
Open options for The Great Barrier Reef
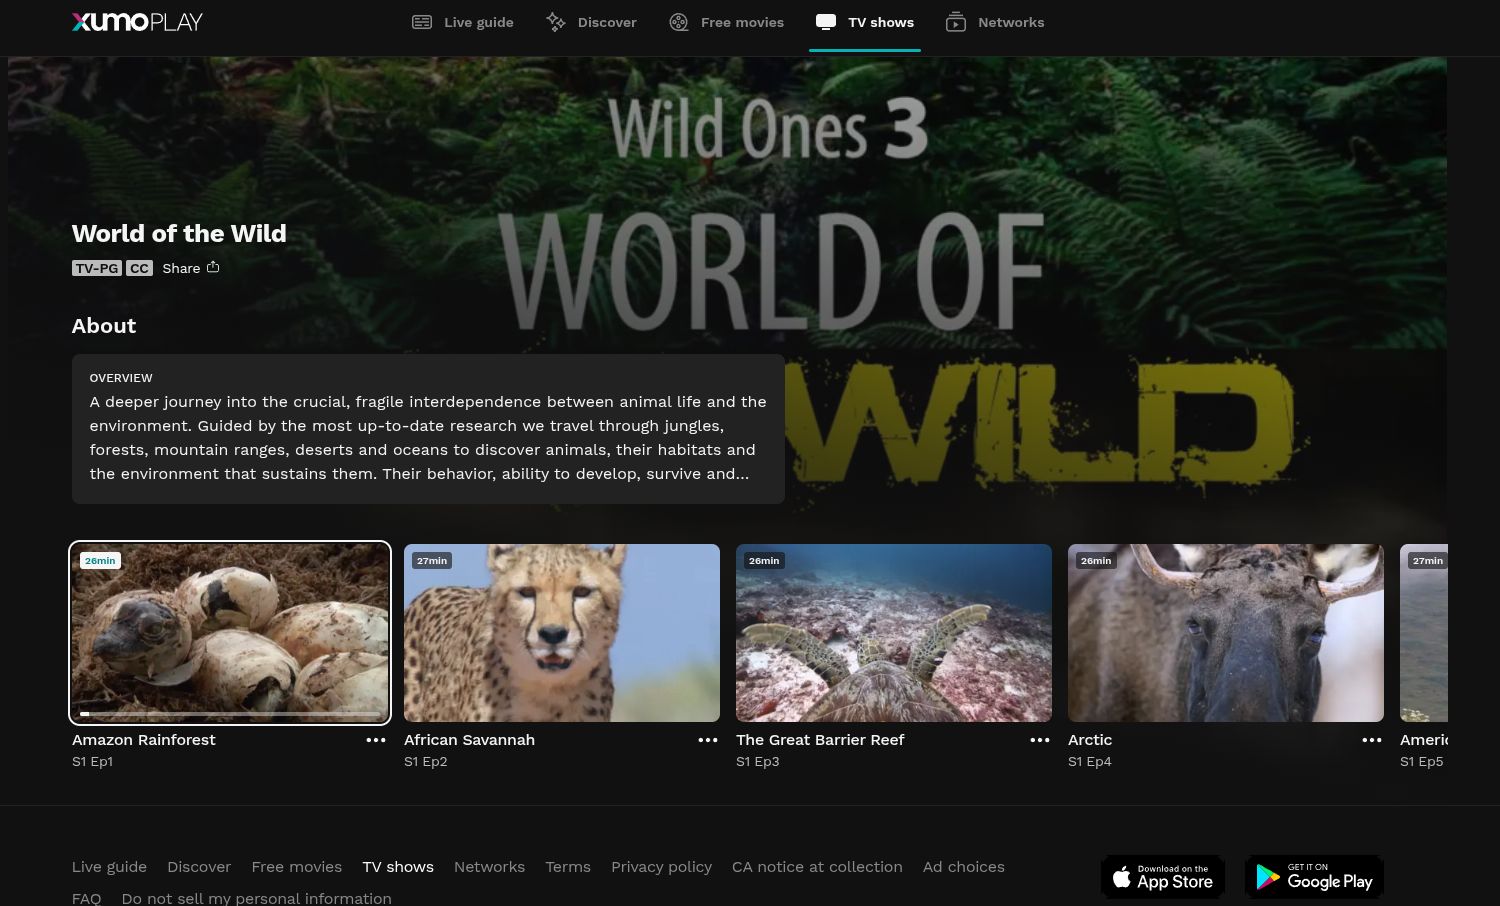(x=1040, y=740)
